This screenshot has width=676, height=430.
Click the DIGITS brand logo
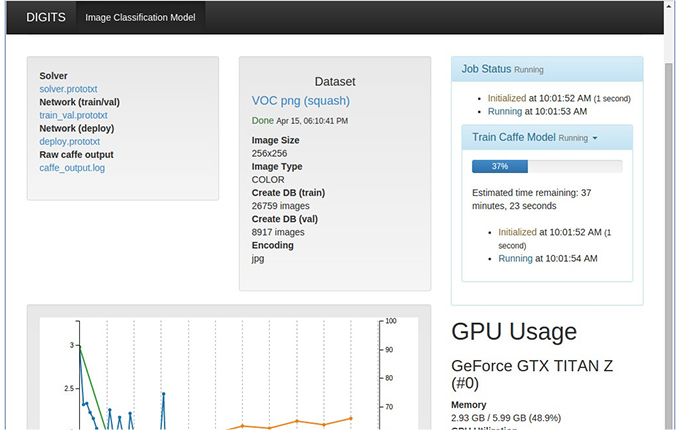point(46,17)
